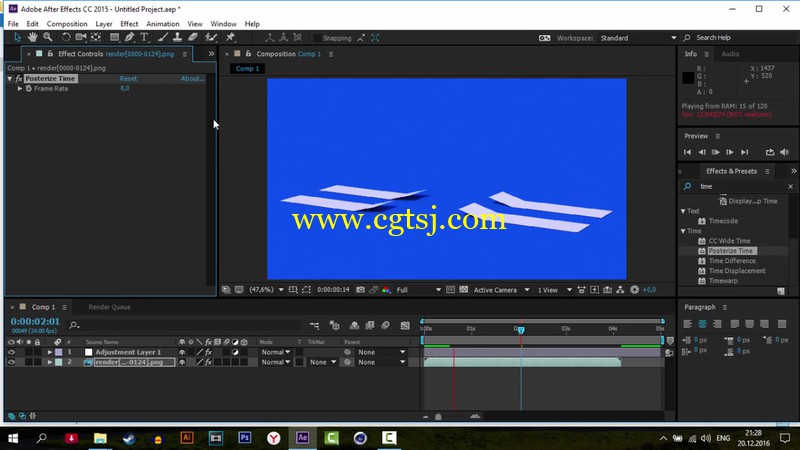Expand Adjustment Layer 1 properties
The width and height of the screenshot is (800, 450).
[49, 352]
